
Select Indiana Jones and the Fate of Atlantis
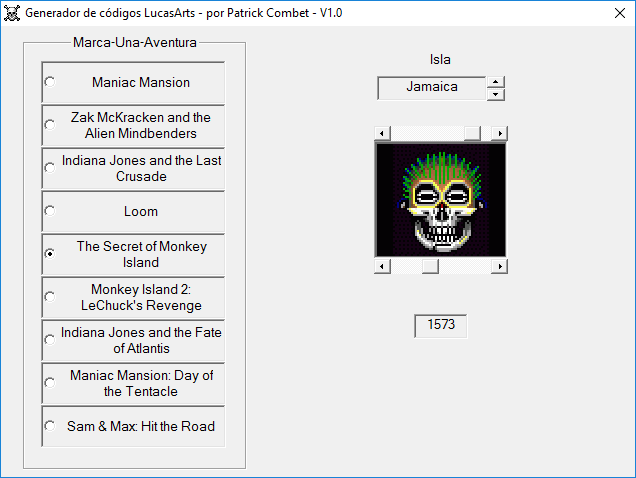pyautogui.click(x=133, y=340)
